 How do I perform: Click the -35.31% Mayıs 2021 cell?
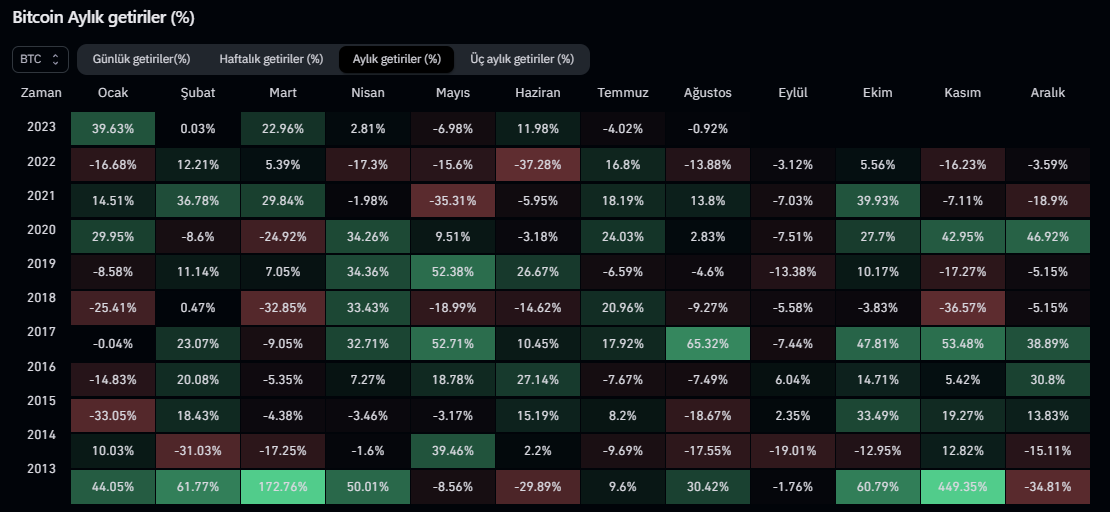click(x=452, y=200)
